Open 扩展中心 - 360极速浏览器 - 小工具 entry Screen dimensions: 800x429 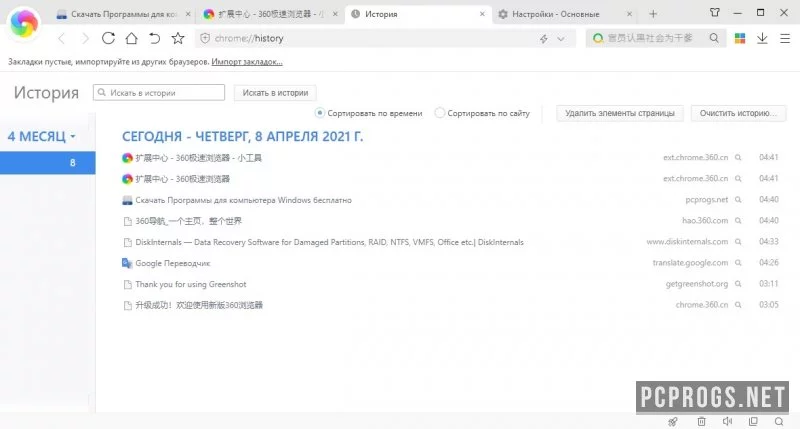click(x=198, y=158)
